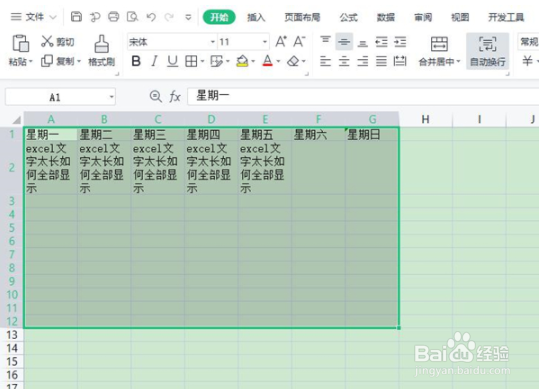Click the formula bar containing 星期一
The image size is (540, 389).
[x=363, y=96]
